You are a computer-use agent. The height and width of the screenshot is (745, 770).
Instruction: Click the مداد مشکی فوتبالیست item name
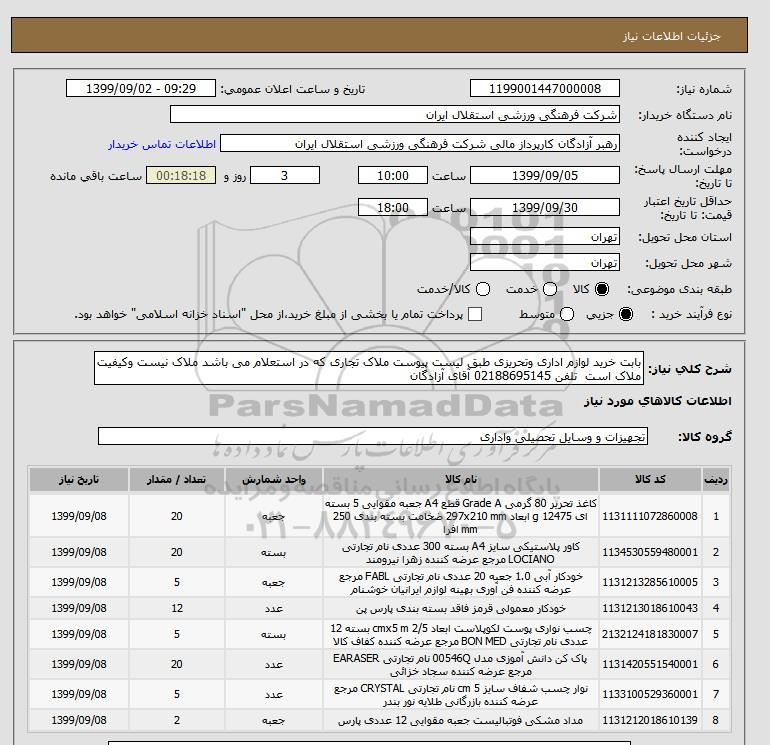coord(461,720)
